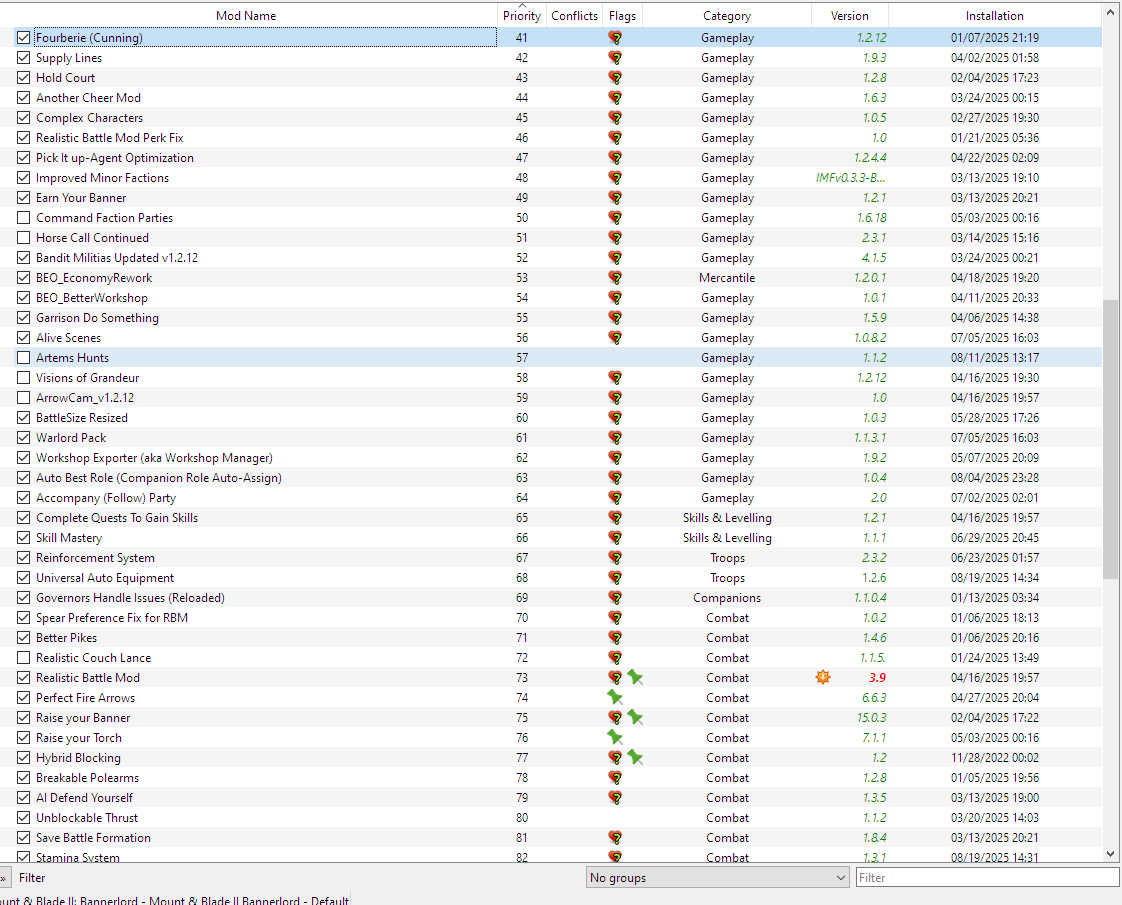The height and width of the screenshot is (905, 1122).
Task: Click the green pin flag for Raise your Banner
Action: coord(635,718)
